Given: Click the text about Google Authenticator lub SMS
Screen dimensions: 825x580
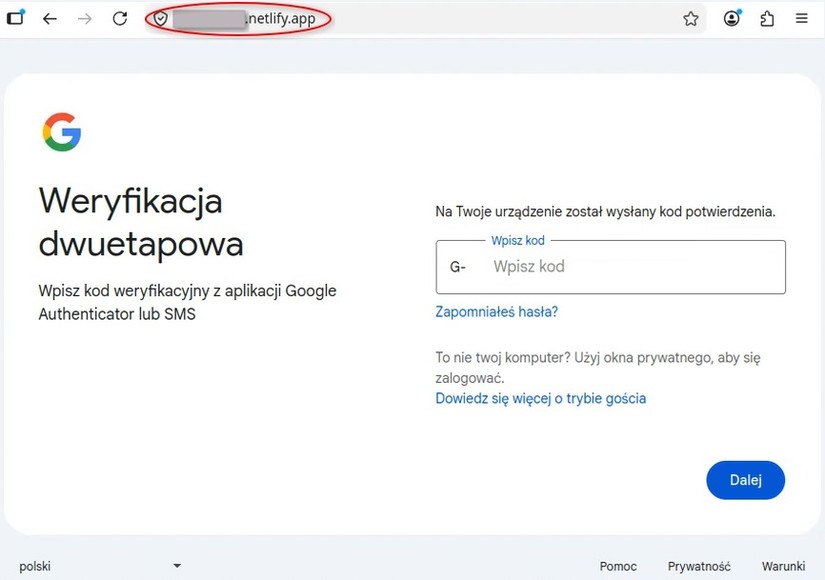Looking at the screenshot, I should click(x=187, y=302).
